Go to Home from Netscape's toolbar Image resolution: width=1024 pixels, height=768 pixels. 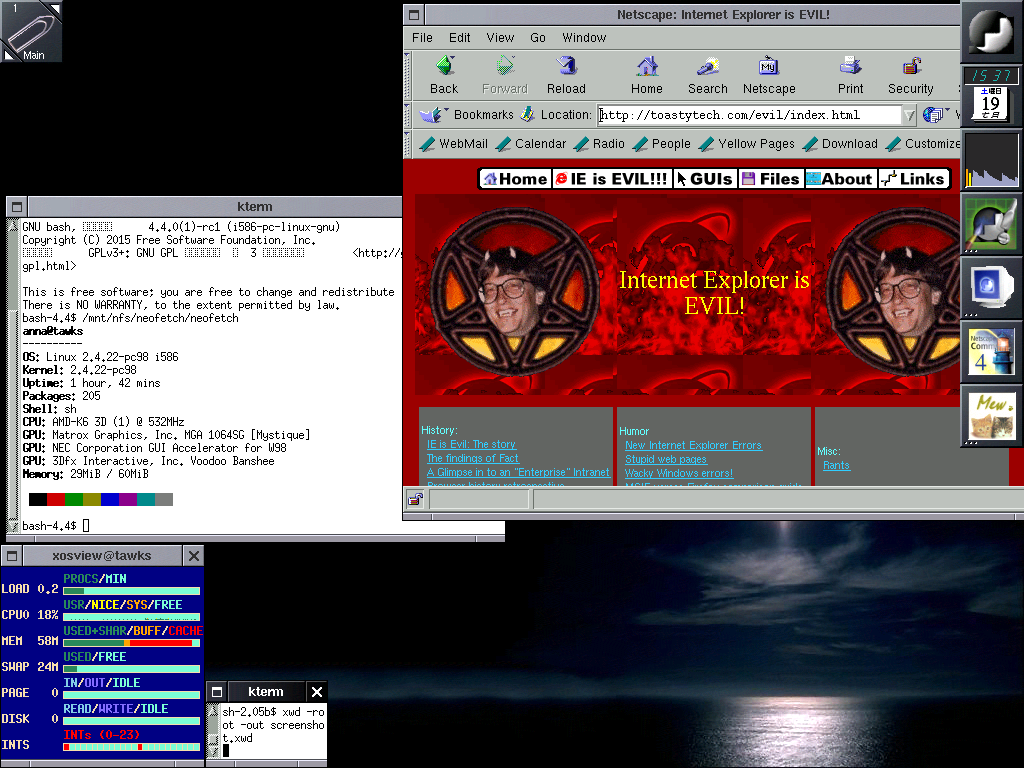pos(647,75)
